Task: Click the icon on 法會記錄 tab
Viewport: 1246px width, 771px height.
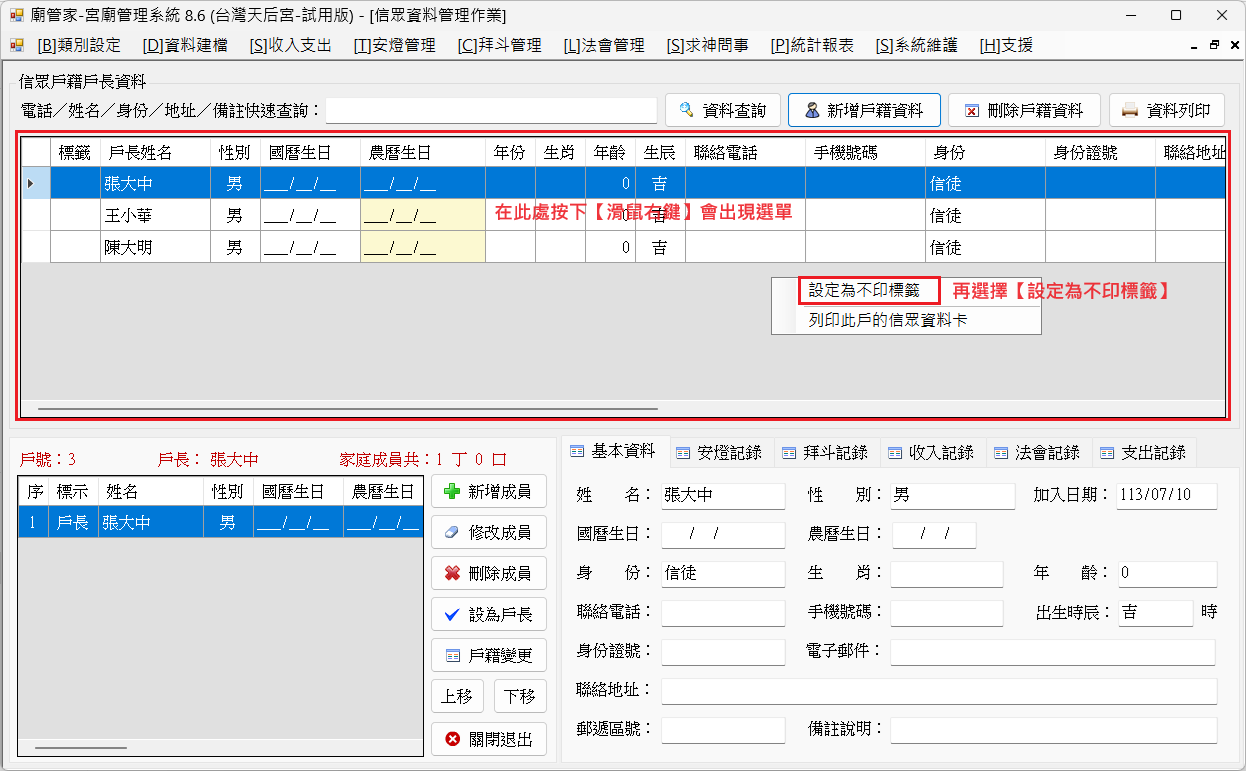Action: pyautogui.click(x=1001, y=453)
